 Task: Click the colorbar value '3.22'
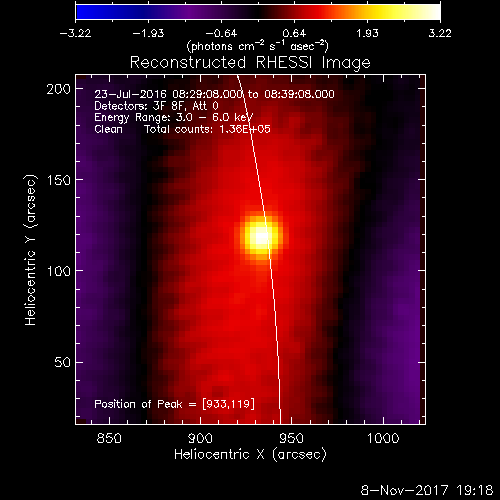tap(440, 33)
